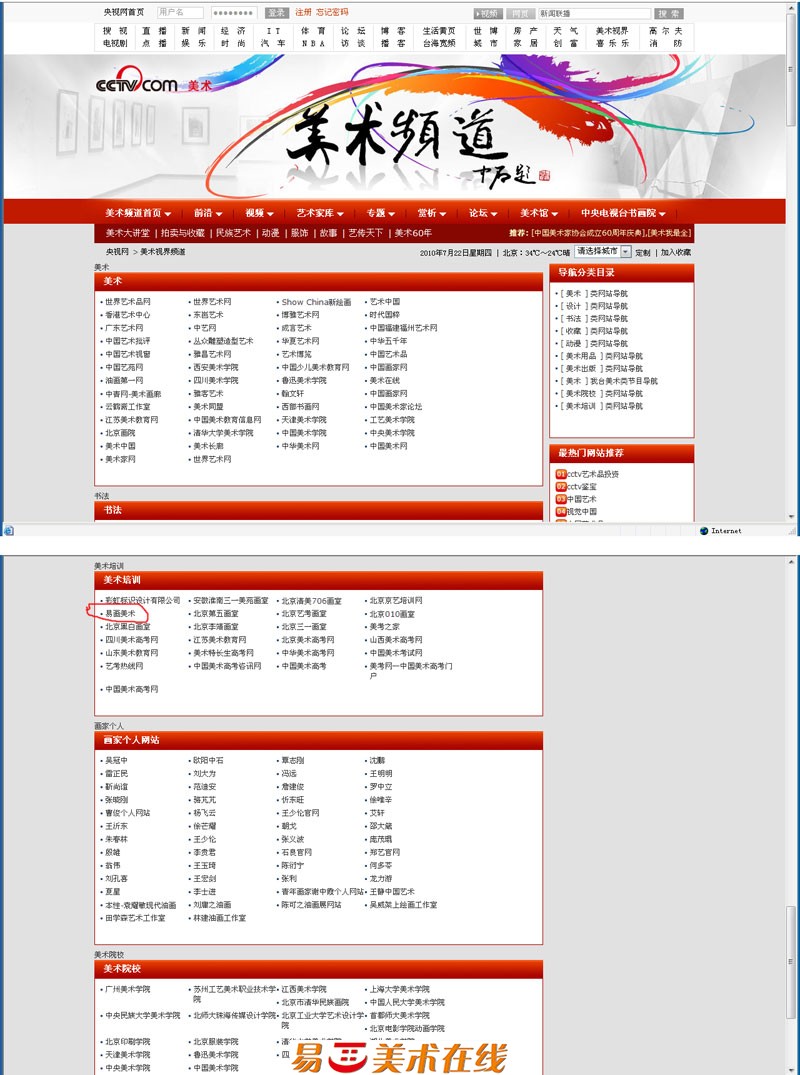The image size is (800, 1075).
Task: Open the [设计] 类网站导航 link
Action: click(x=594, y=306)
